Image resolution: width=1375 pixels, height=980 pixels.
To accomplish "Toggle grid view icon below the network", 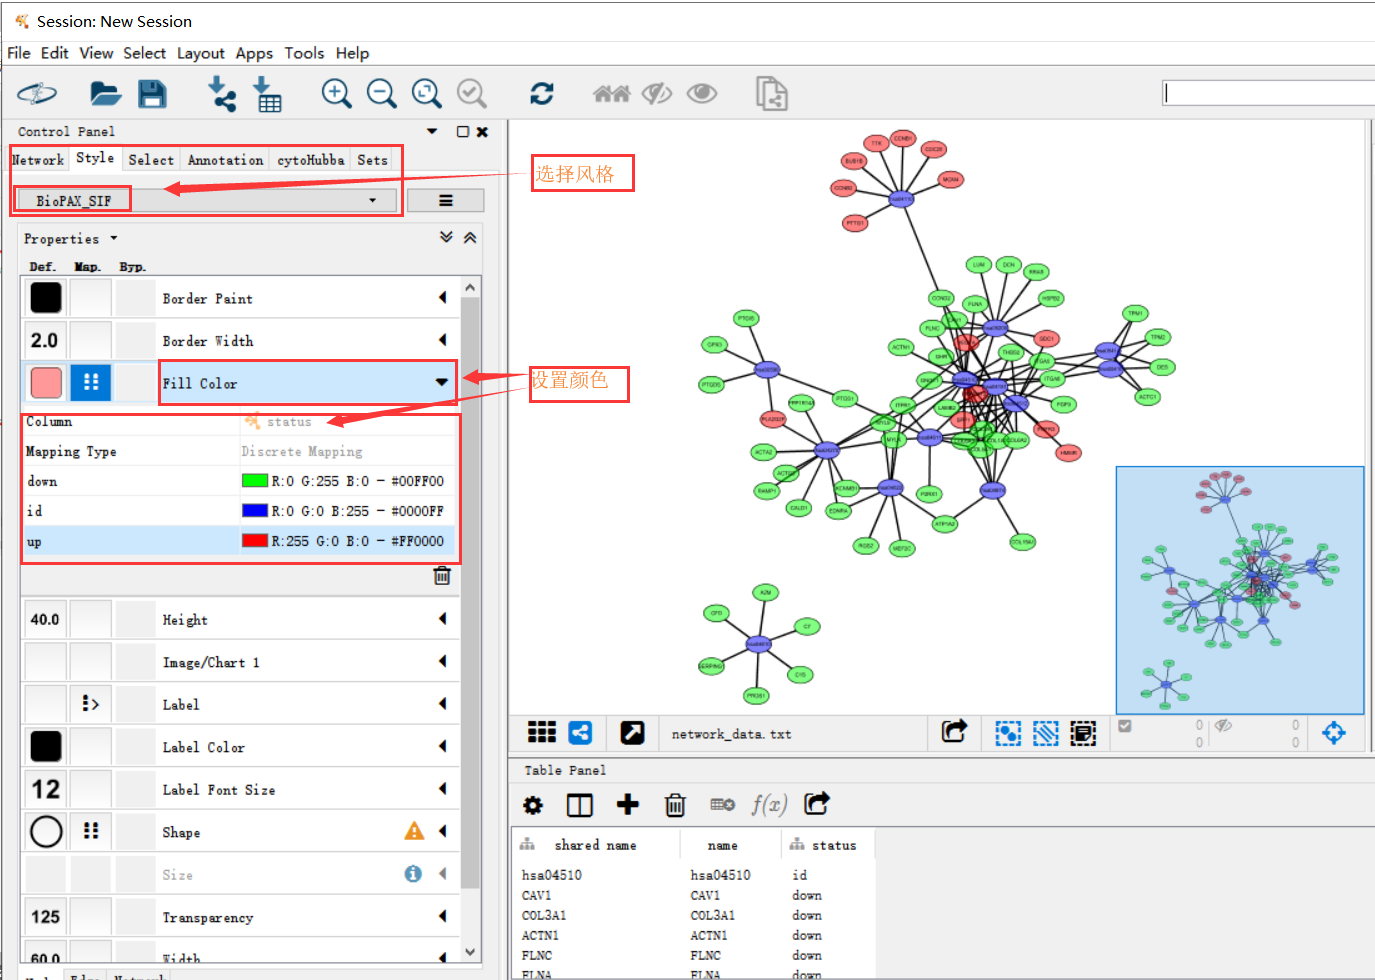I will point(542,733).
